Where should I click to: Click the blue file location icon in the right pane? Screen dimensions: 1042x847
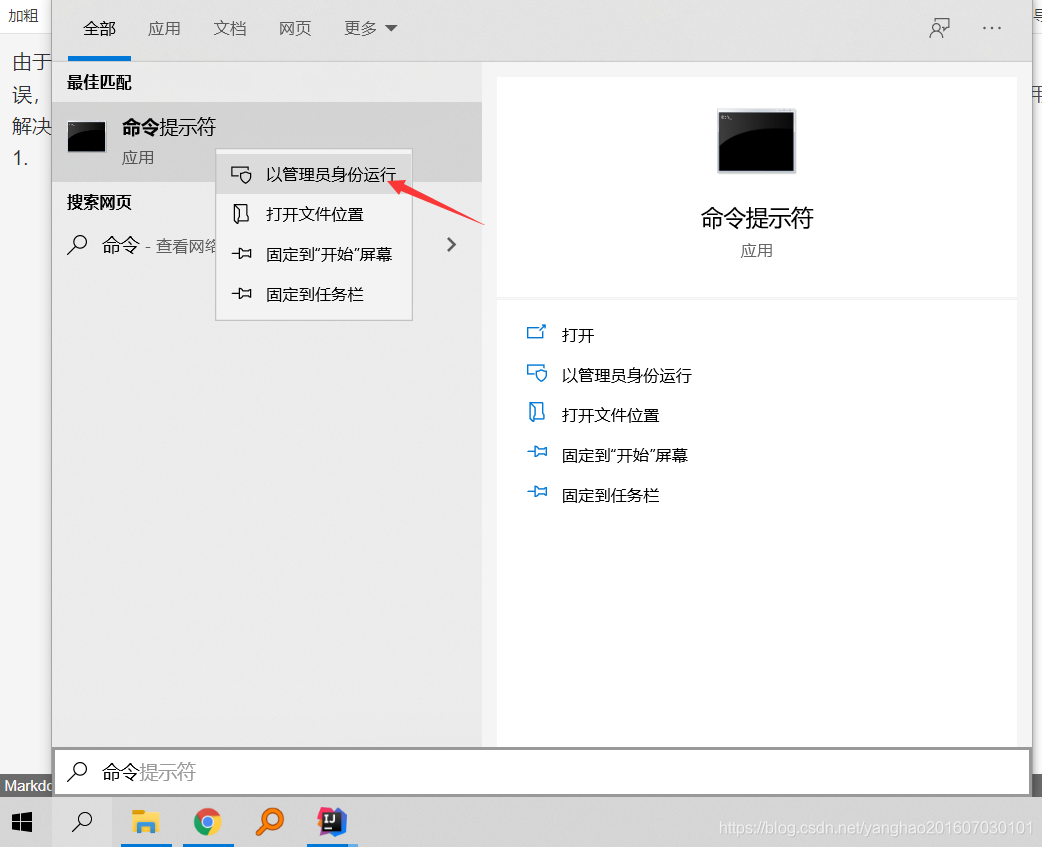(x=536, y=413)
